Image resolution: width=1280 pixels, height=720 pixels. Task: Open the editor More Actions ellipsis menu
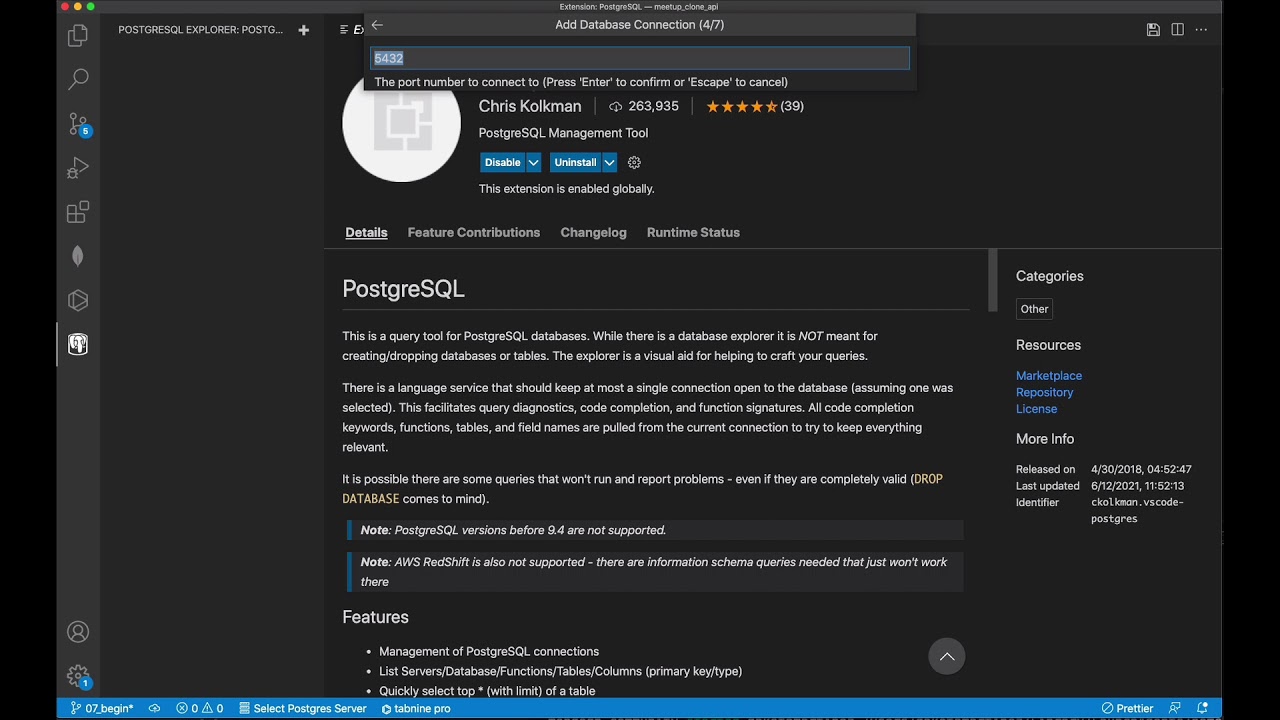point(1201,30)
